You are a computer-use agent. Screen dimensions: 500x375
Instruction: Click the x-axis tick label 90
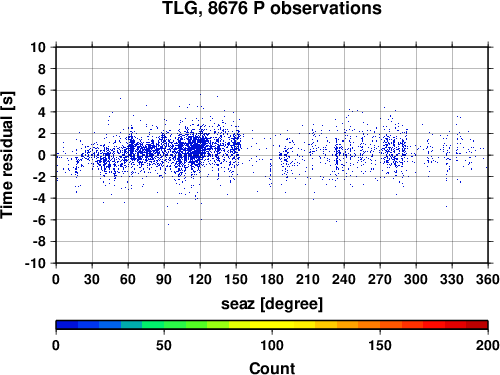[164, 279]
